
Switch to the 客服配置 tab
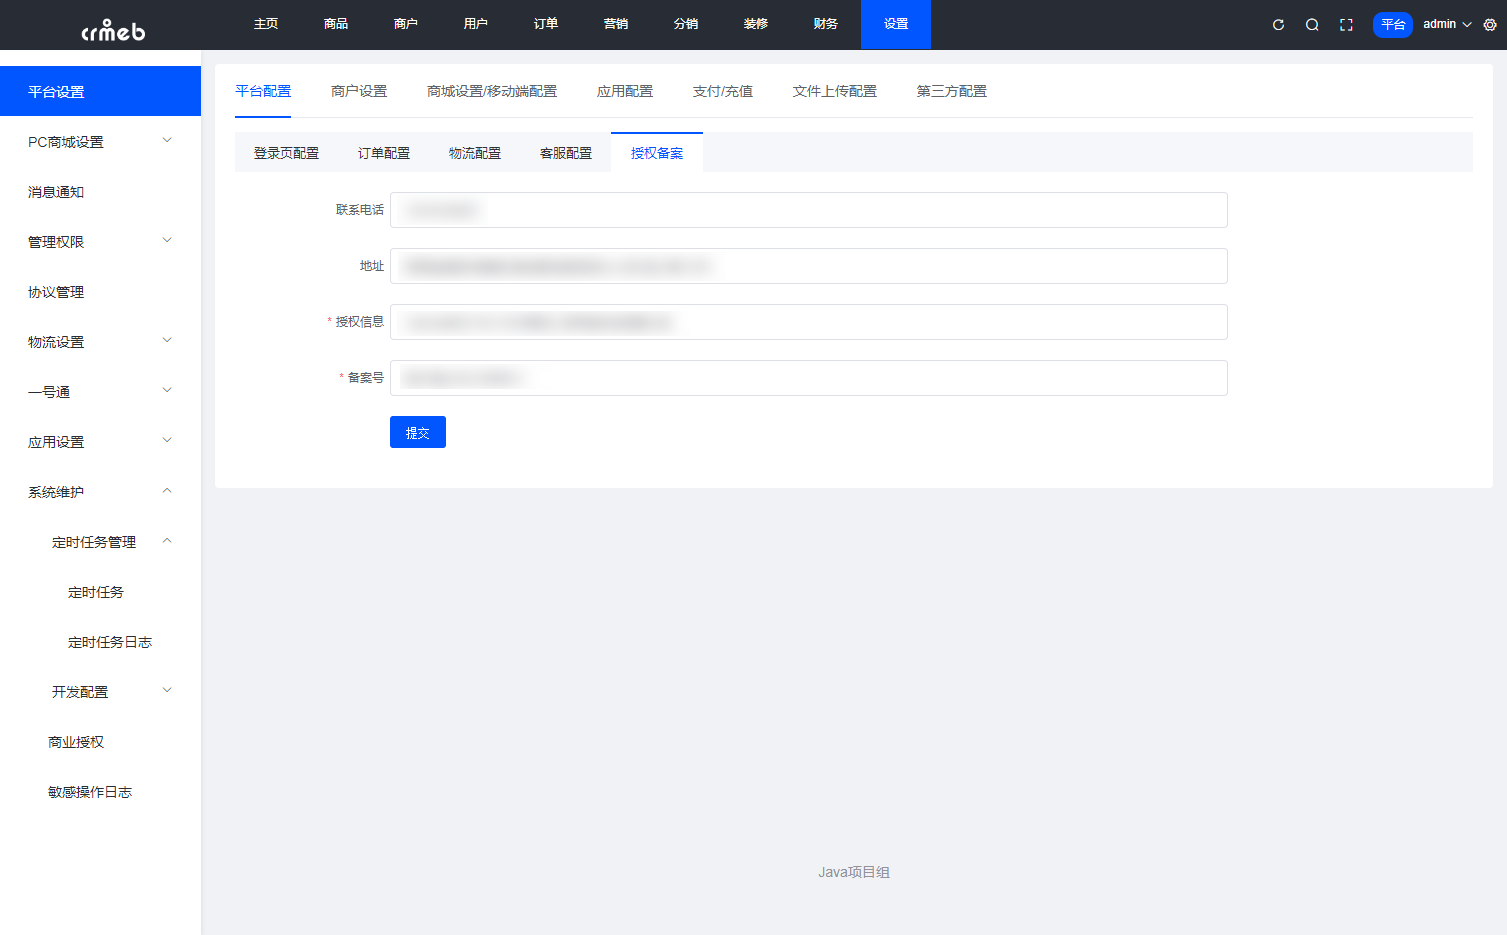[565, 152]
